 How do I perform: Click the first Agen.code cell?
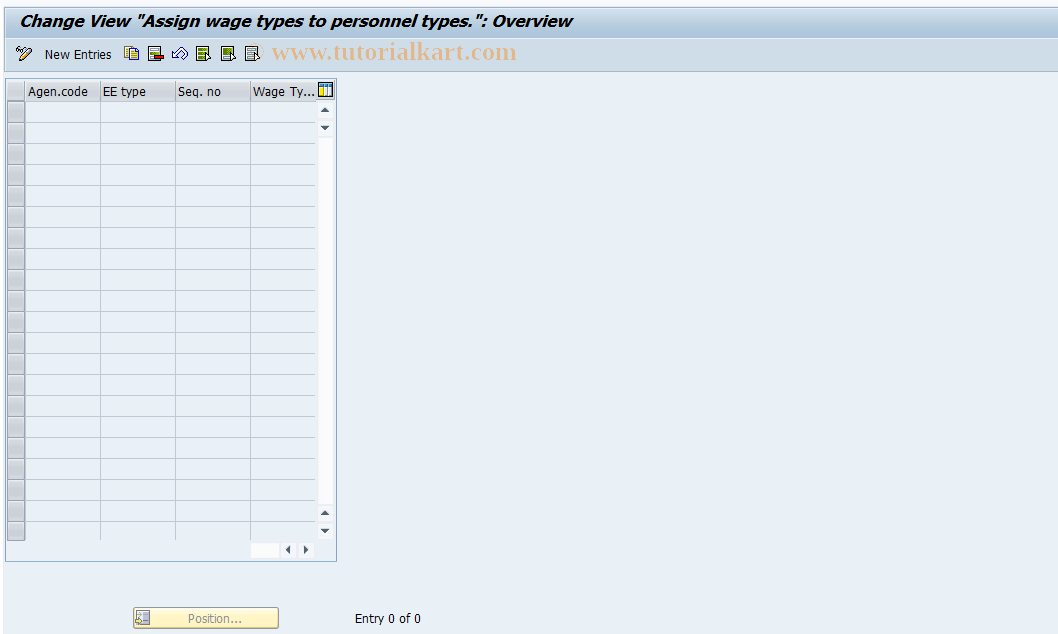tap(63, 112)
